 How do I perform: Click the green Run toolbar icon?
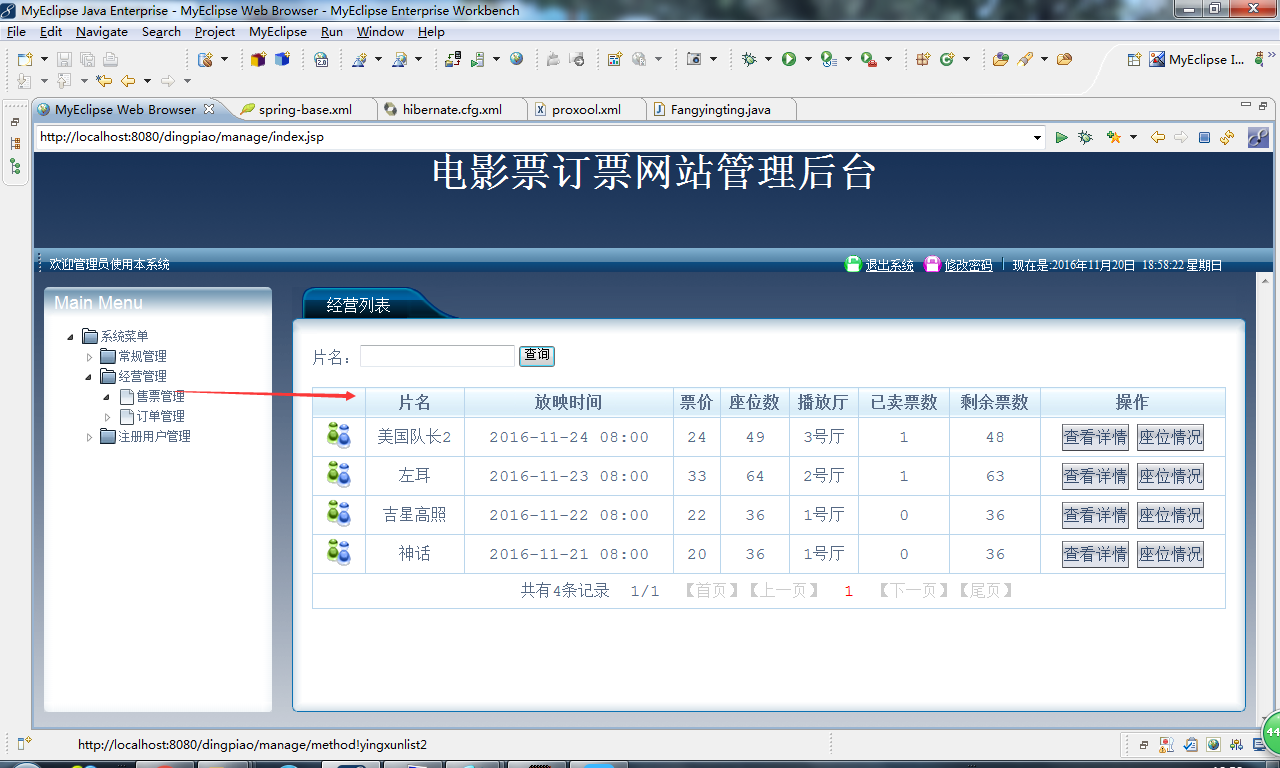[x=789, y=60]
